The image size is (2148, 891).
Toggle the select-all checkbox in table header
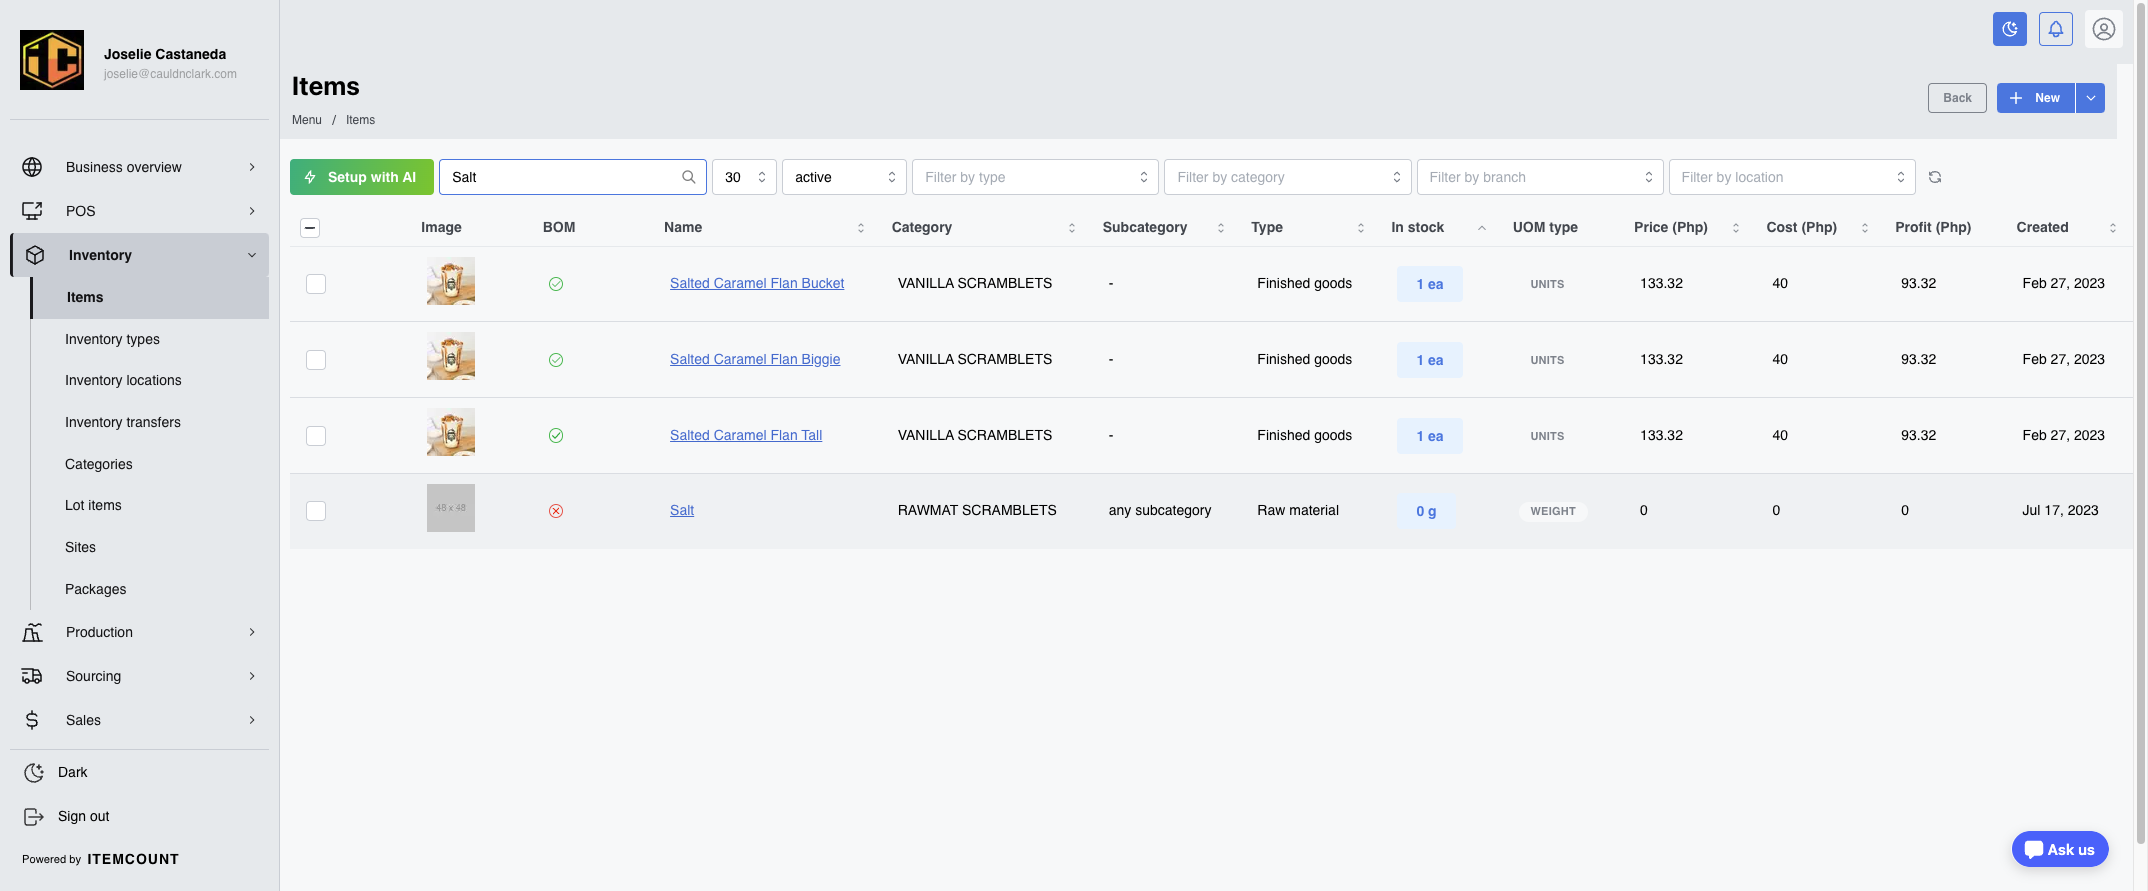pos(310,228)
